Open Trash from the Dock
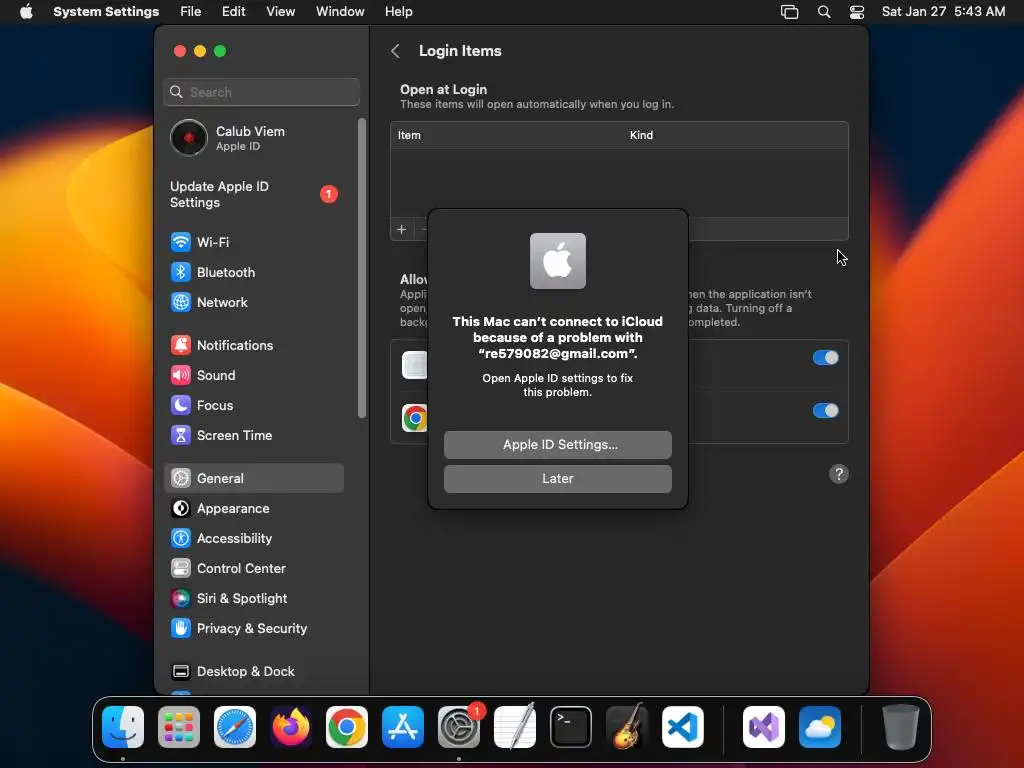Screen dimensions: 1024x768 (901, 727)
